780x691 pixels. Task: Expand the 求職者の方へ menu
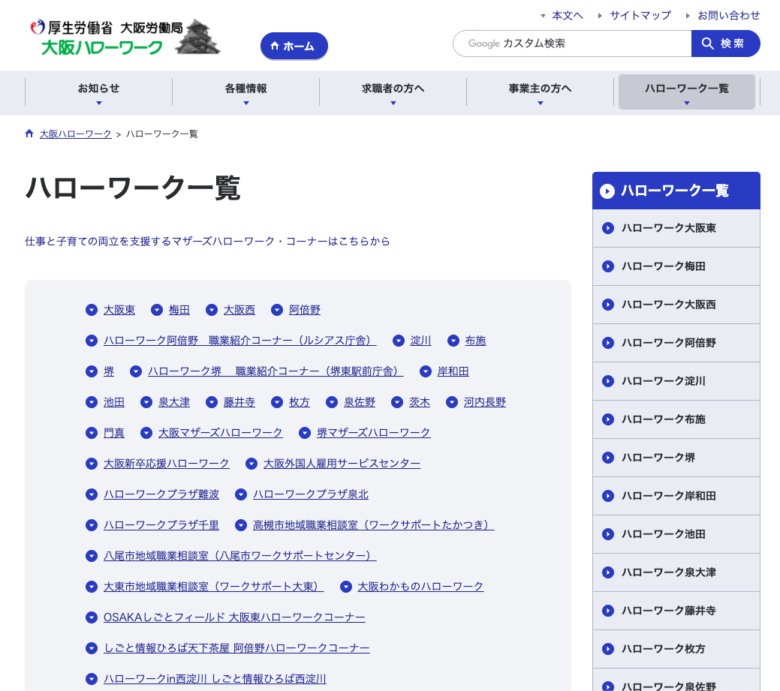(x=393, y=92)
